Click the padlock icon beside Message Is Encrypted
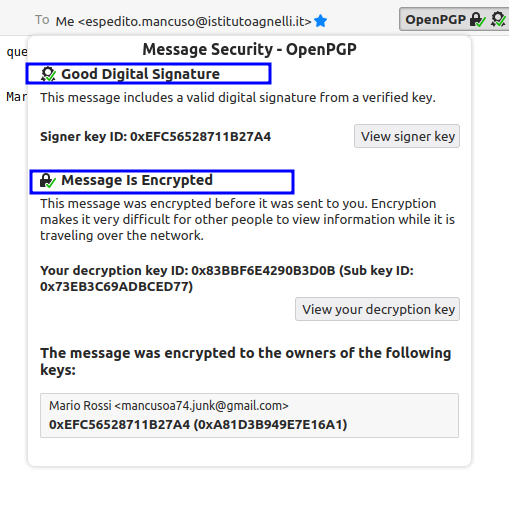The height and width of the screenshot is (521, 509). point(48,181)
